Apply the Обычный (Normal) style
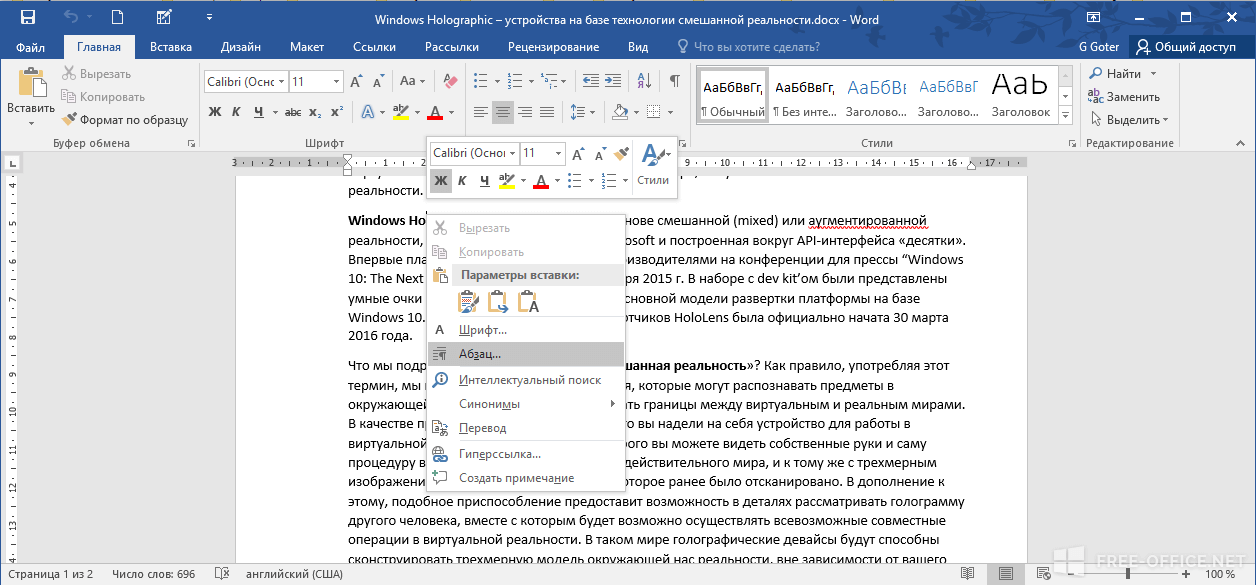Image resolution: width=1256 pixels, height=585 pixels. (x=733, y=96)
